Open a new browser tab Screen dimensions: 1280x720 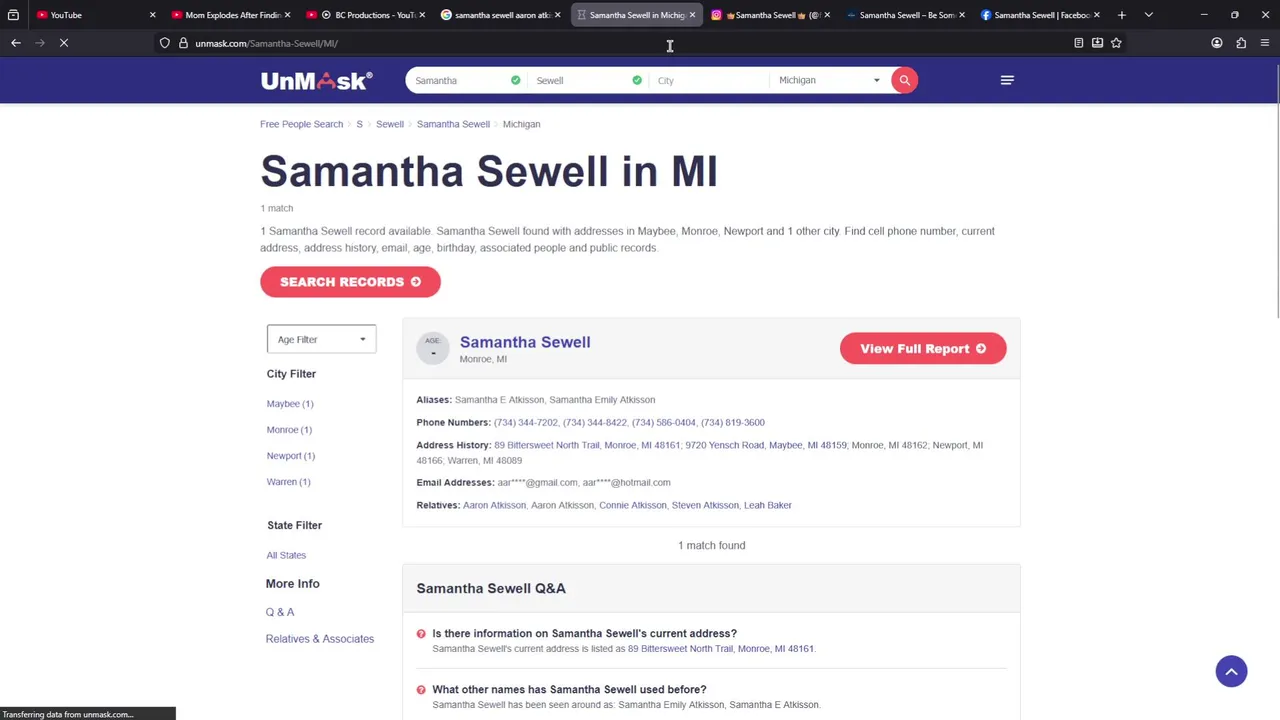pyautogui.click(x=1122, y=15)
